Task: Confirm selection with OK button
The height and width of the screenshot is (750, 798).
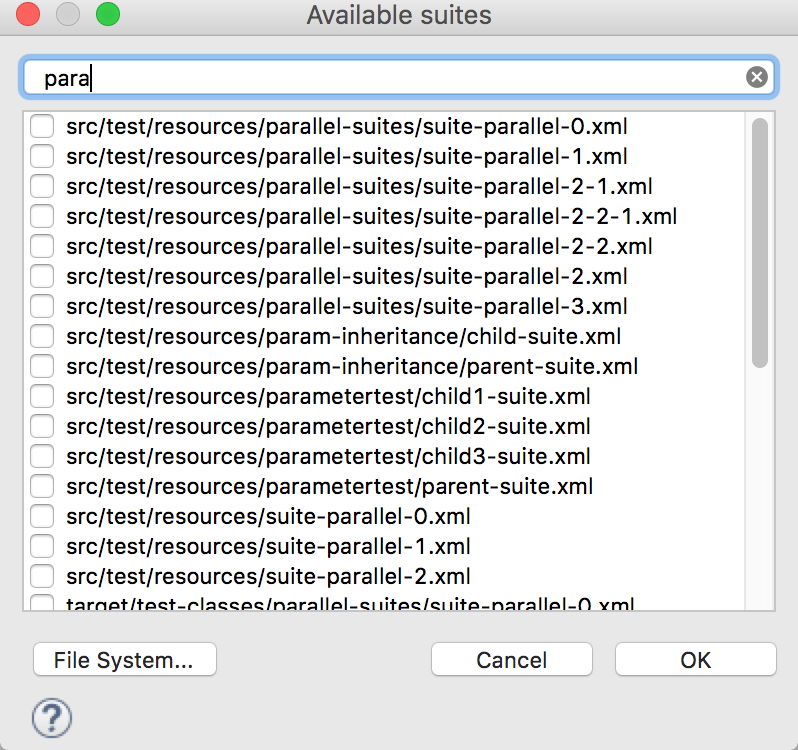Action: 695,660
